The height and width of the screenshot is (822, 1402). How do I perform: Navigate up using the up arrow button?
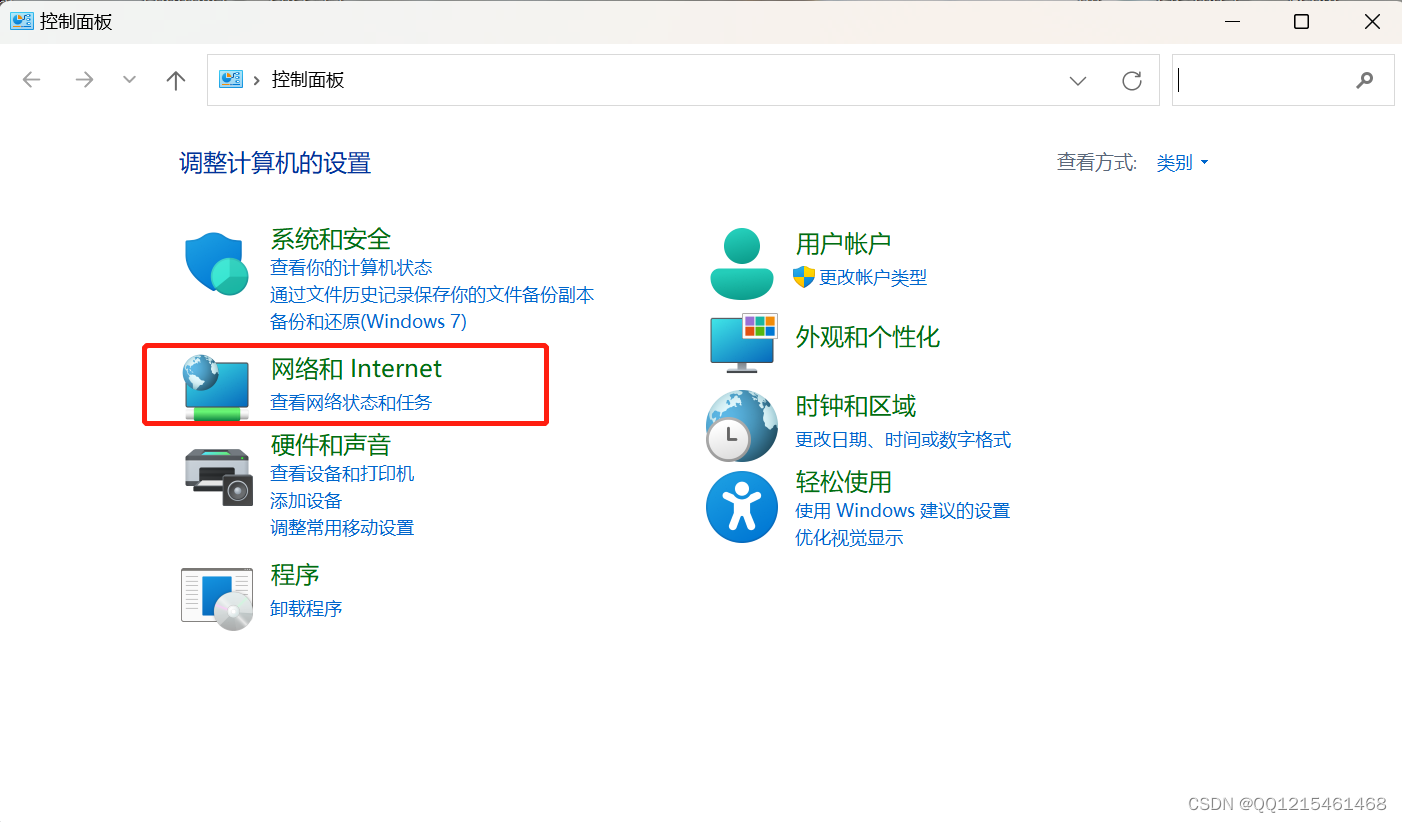(175, 79)
